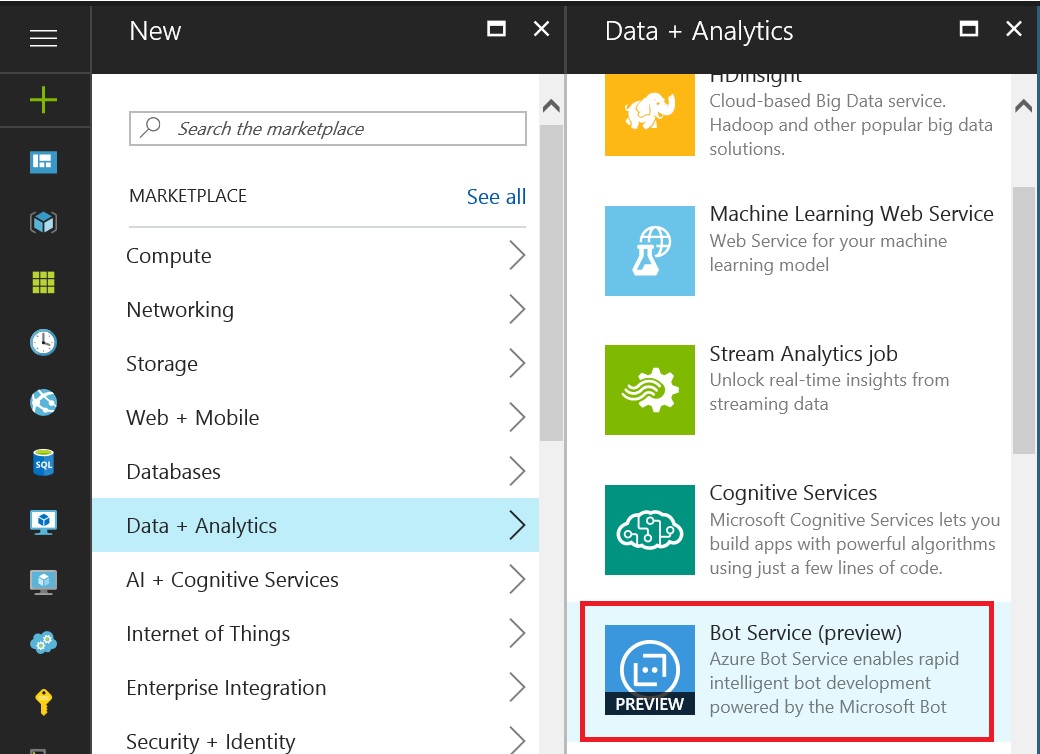Open the Recent clock icon in the sidebar
The image size is (1040, 754).
(44, 342)
